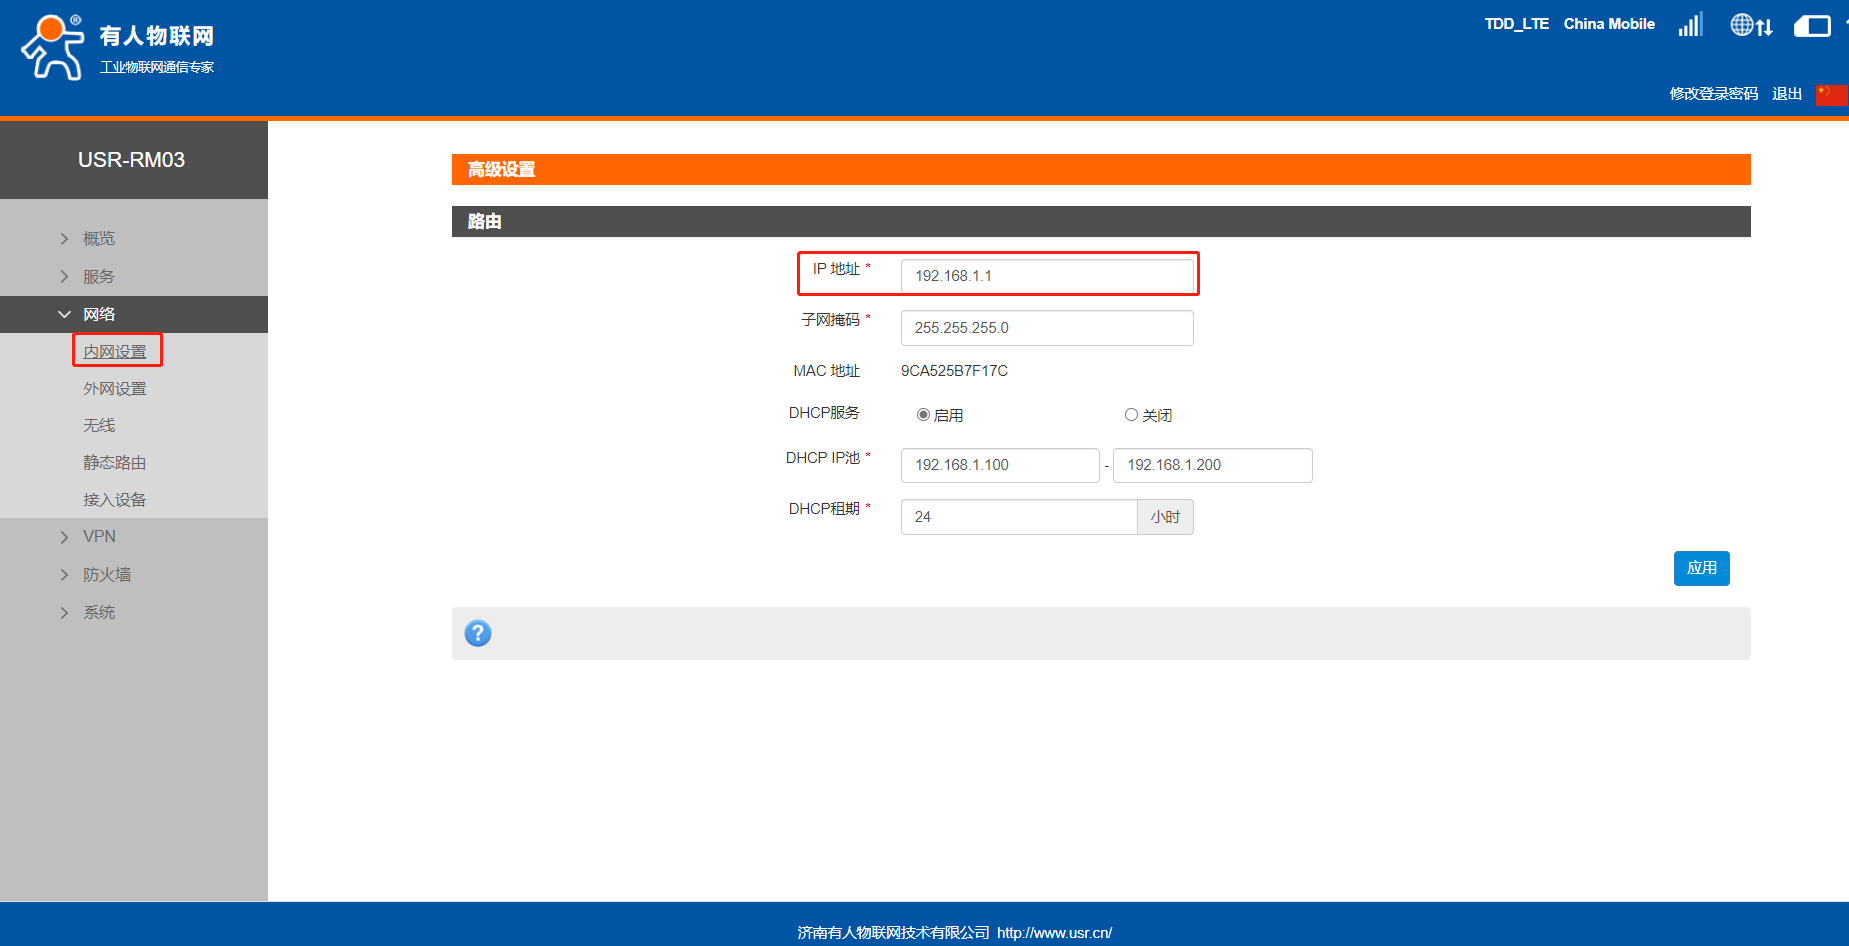Click the 应用 apply button
Screen dimensions: 1849x946
pos(1701,568)
